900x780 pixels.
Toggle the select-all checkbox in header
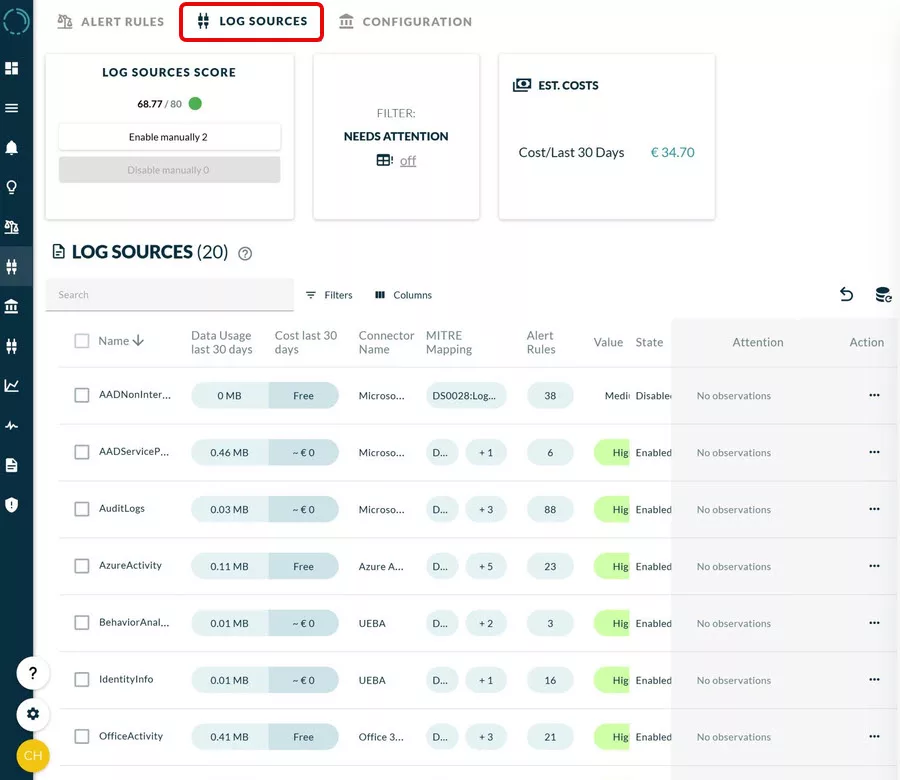point(82,341)
